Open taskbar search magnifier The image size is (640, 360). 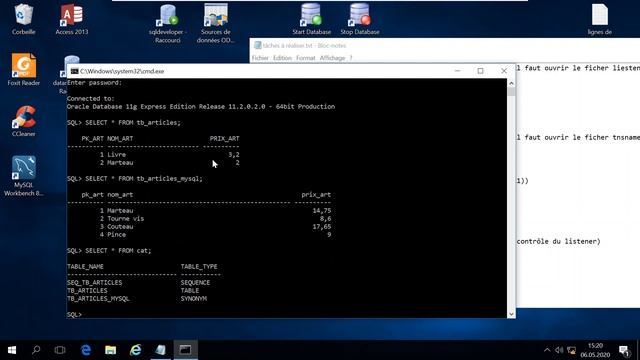click(36, 350)
